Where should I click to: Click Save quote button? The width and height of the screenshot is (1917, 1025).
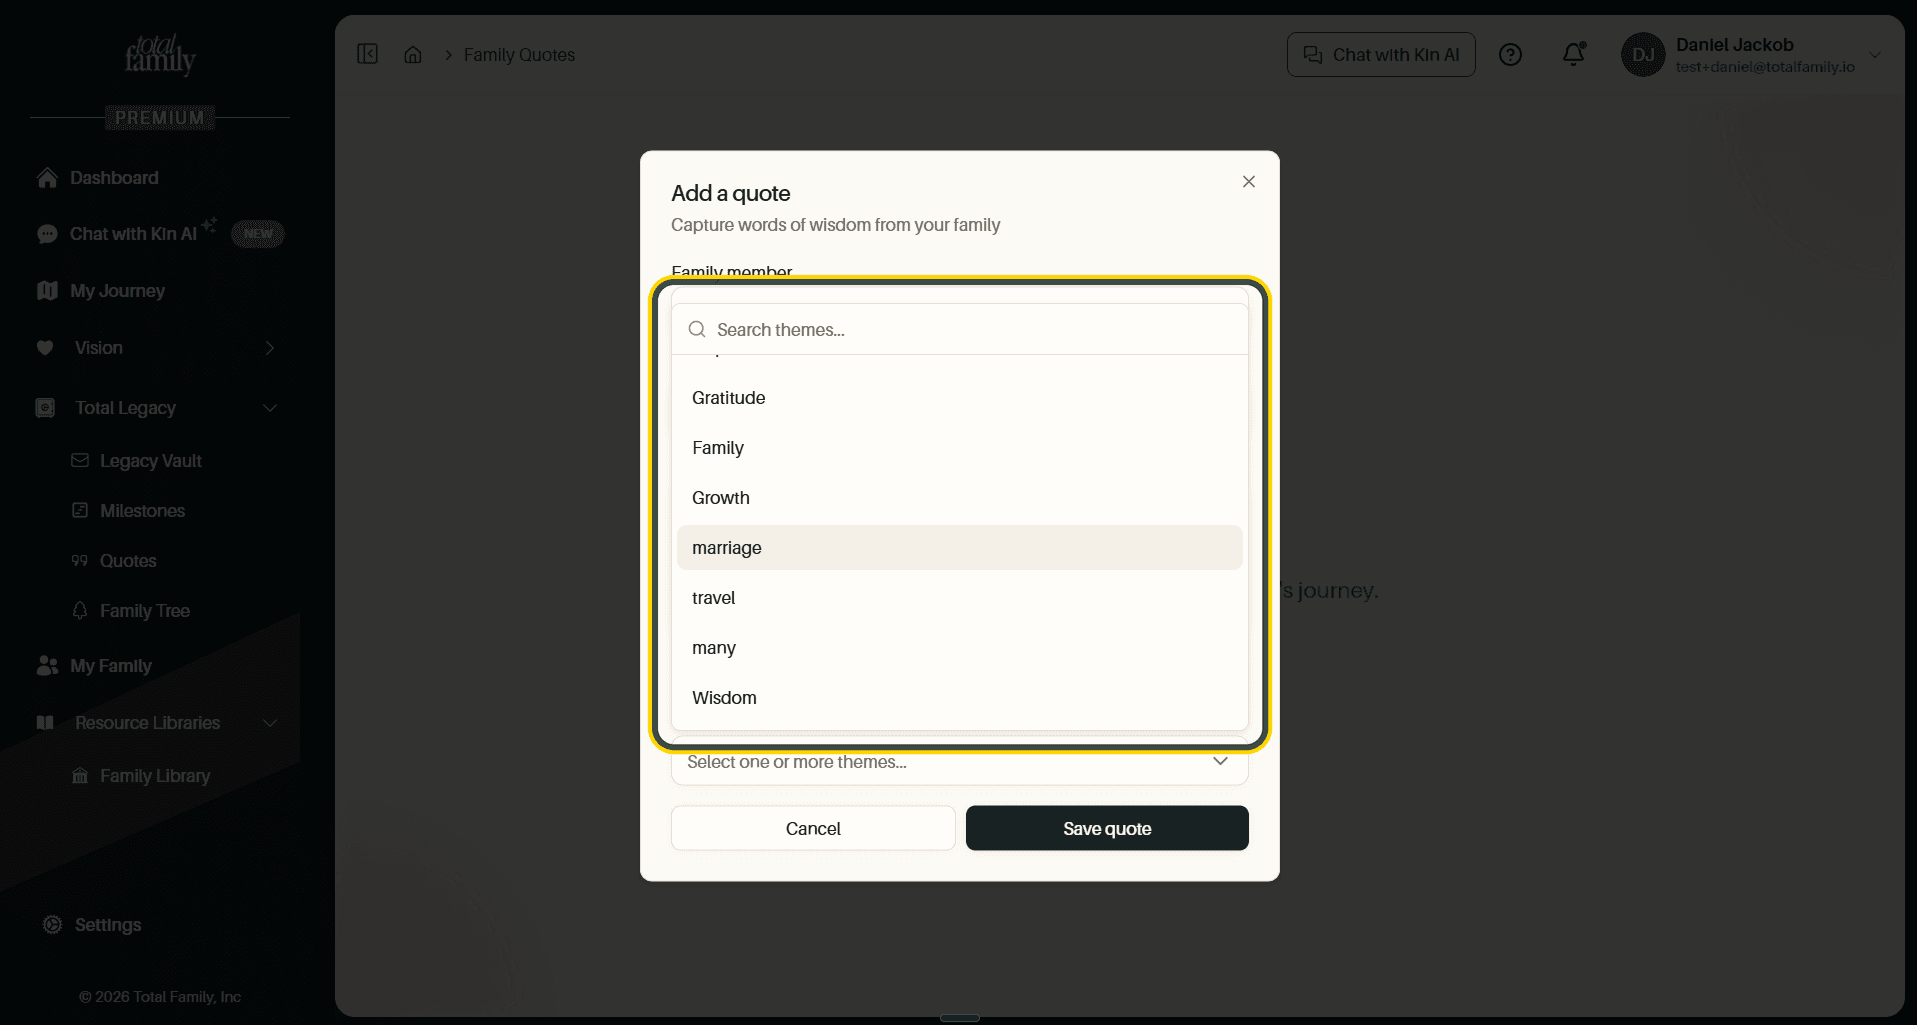pyautogui.click(x=1107, y=828)
